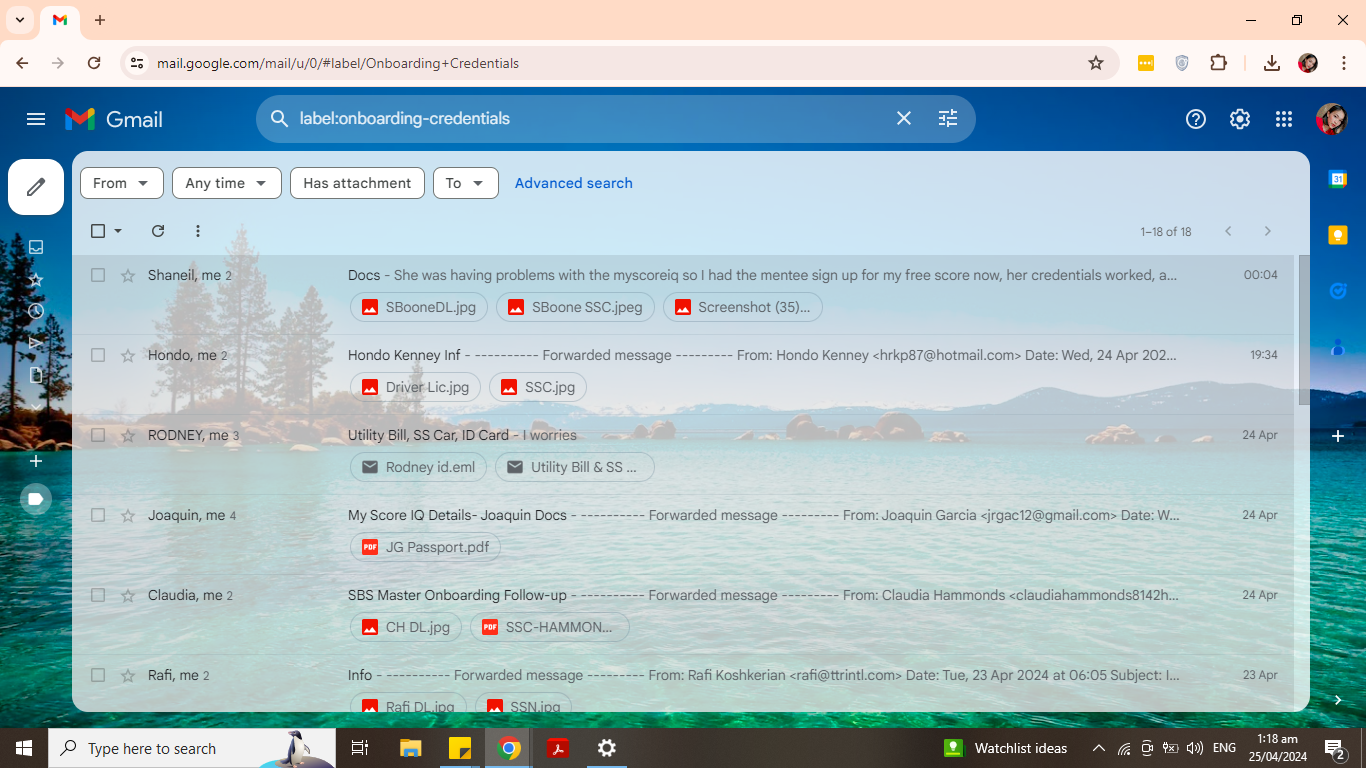The image size is (1366, 768).
Task: Open Gmail settings gear
Action: pos(1240,119)
